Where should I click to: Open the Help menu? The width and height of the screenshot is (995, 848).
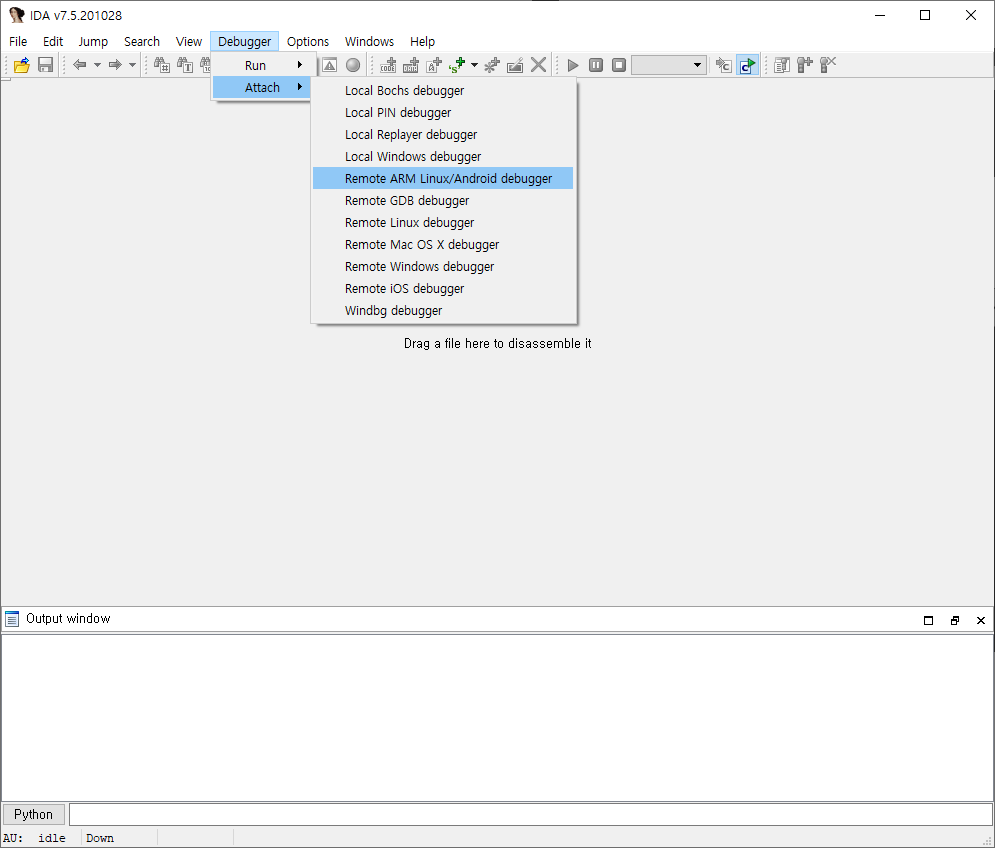click(422, 41)
